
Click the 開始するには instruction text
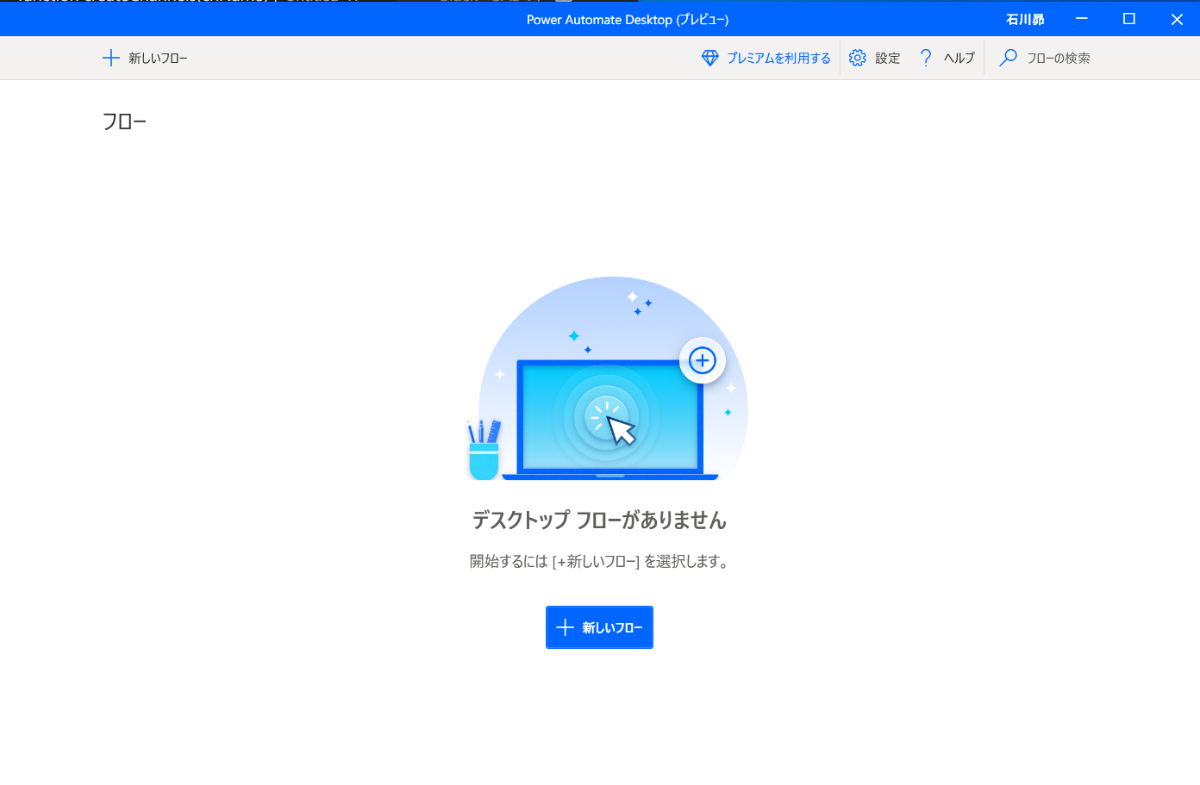click(x=599, y=561)
